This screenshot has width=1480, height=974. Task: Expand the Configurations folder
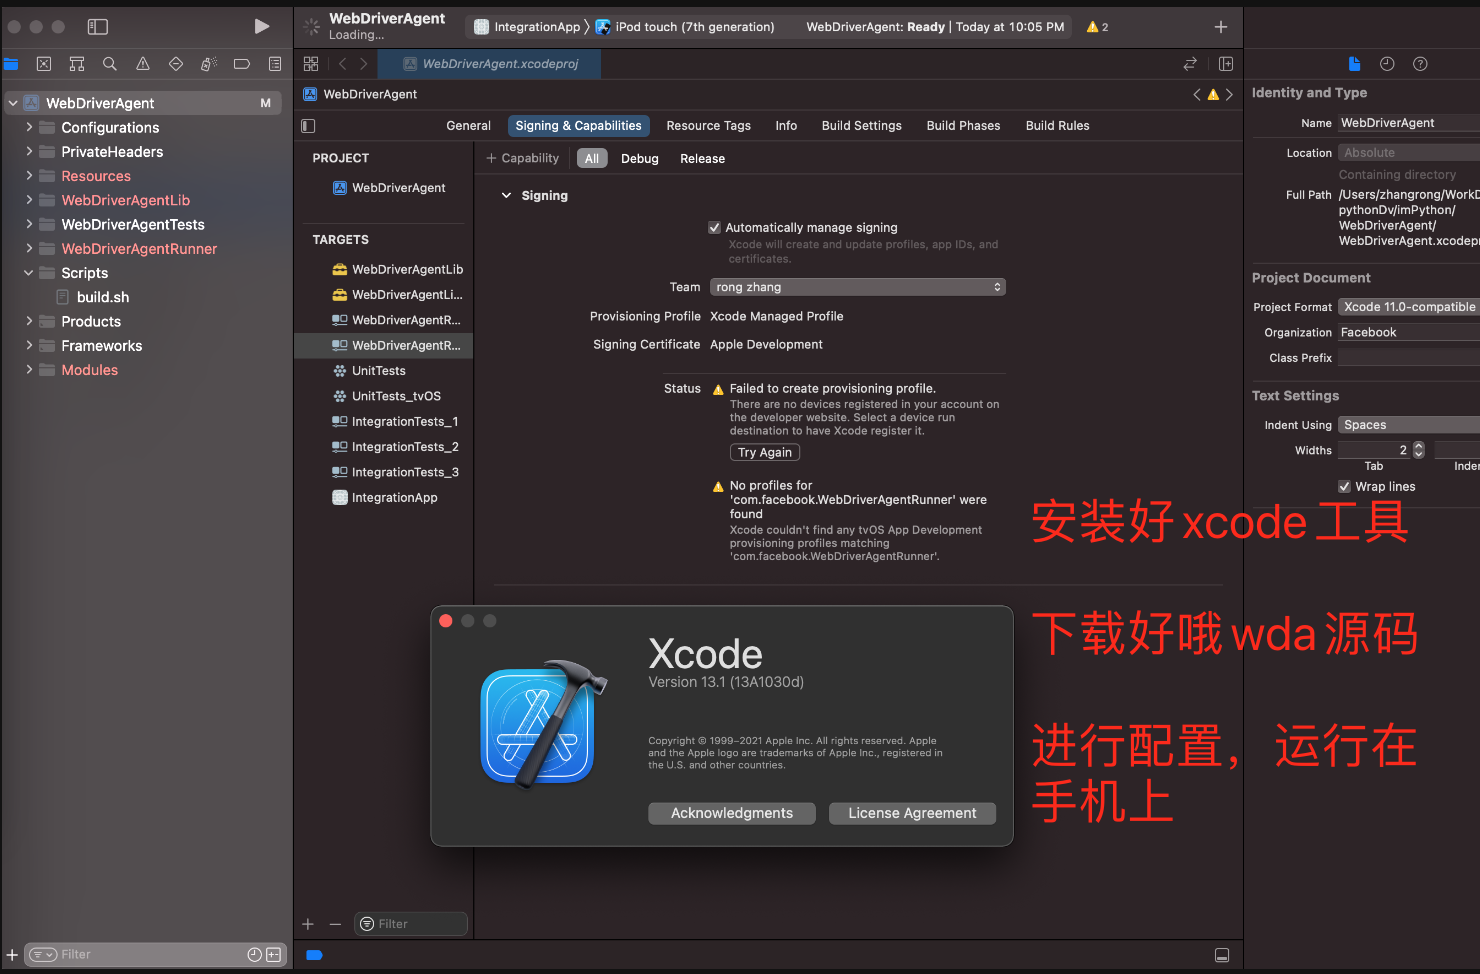tap(29, 127)
